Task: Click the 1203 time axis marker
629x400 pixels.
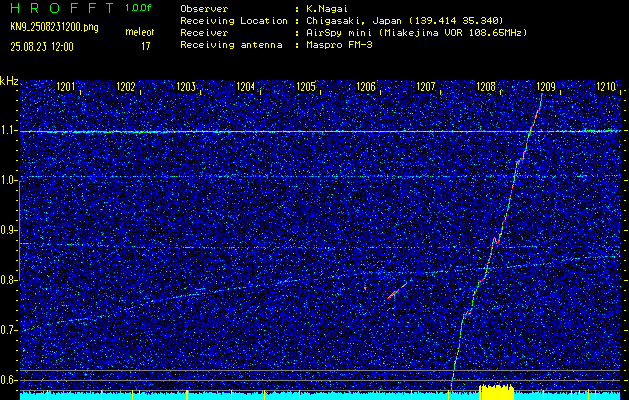Action: (x=186, y=86)
